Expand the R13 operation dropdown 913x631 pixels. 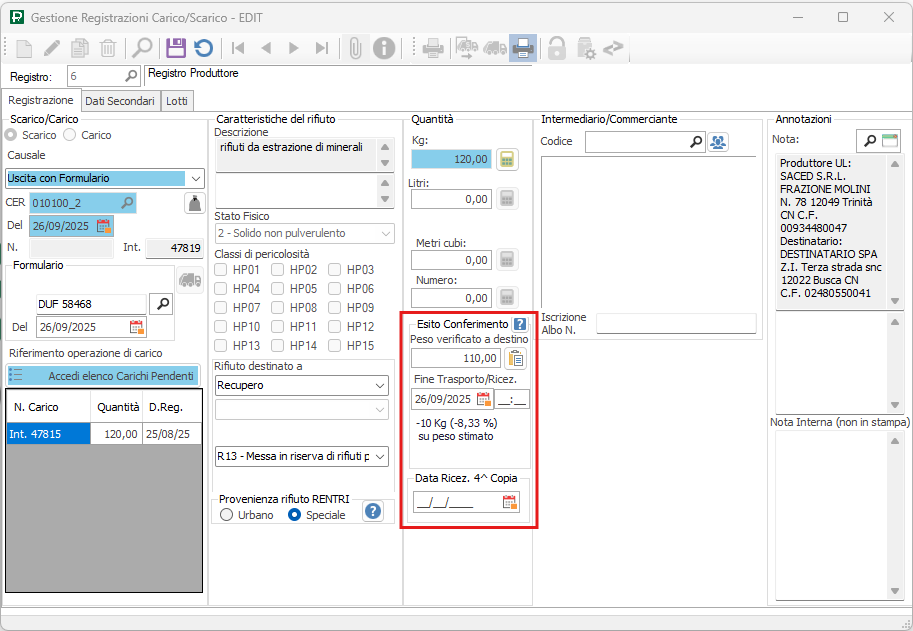379,456
